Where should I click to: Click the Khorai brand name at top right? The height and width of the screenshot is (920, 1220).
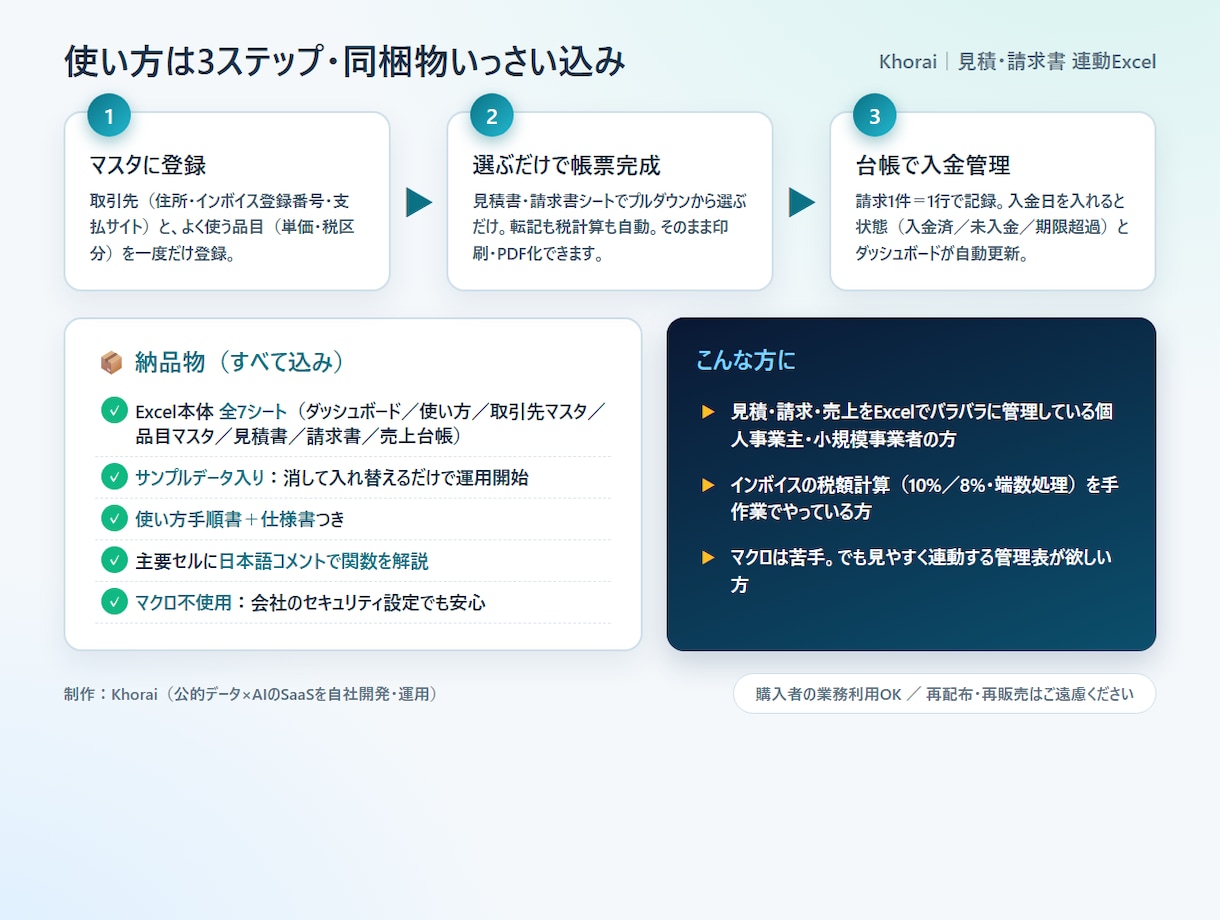(908, 62)
